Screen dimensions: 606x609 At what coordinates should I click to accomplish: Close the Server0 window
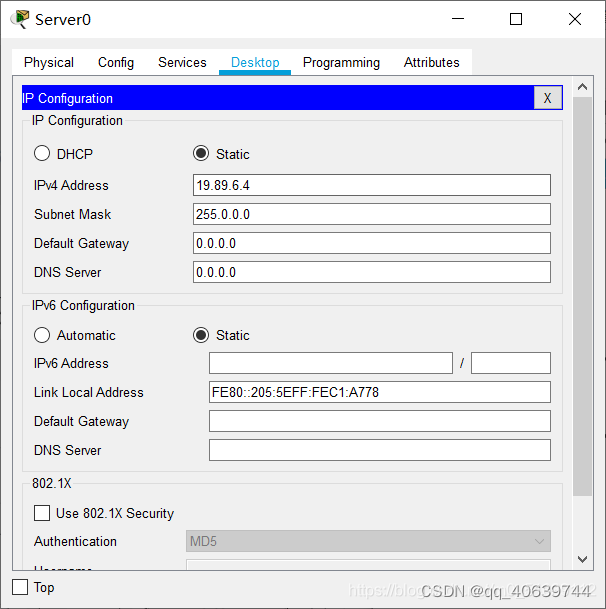click(x=575, y=19)
